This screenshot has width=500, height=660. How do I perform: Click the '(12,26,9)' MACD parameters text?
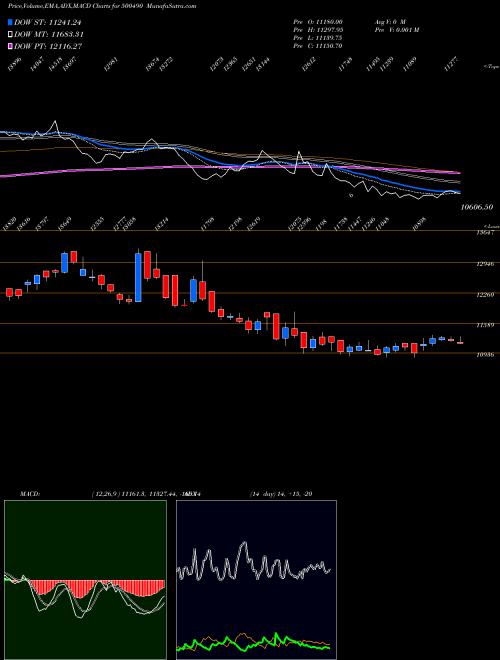click(104, 494)
